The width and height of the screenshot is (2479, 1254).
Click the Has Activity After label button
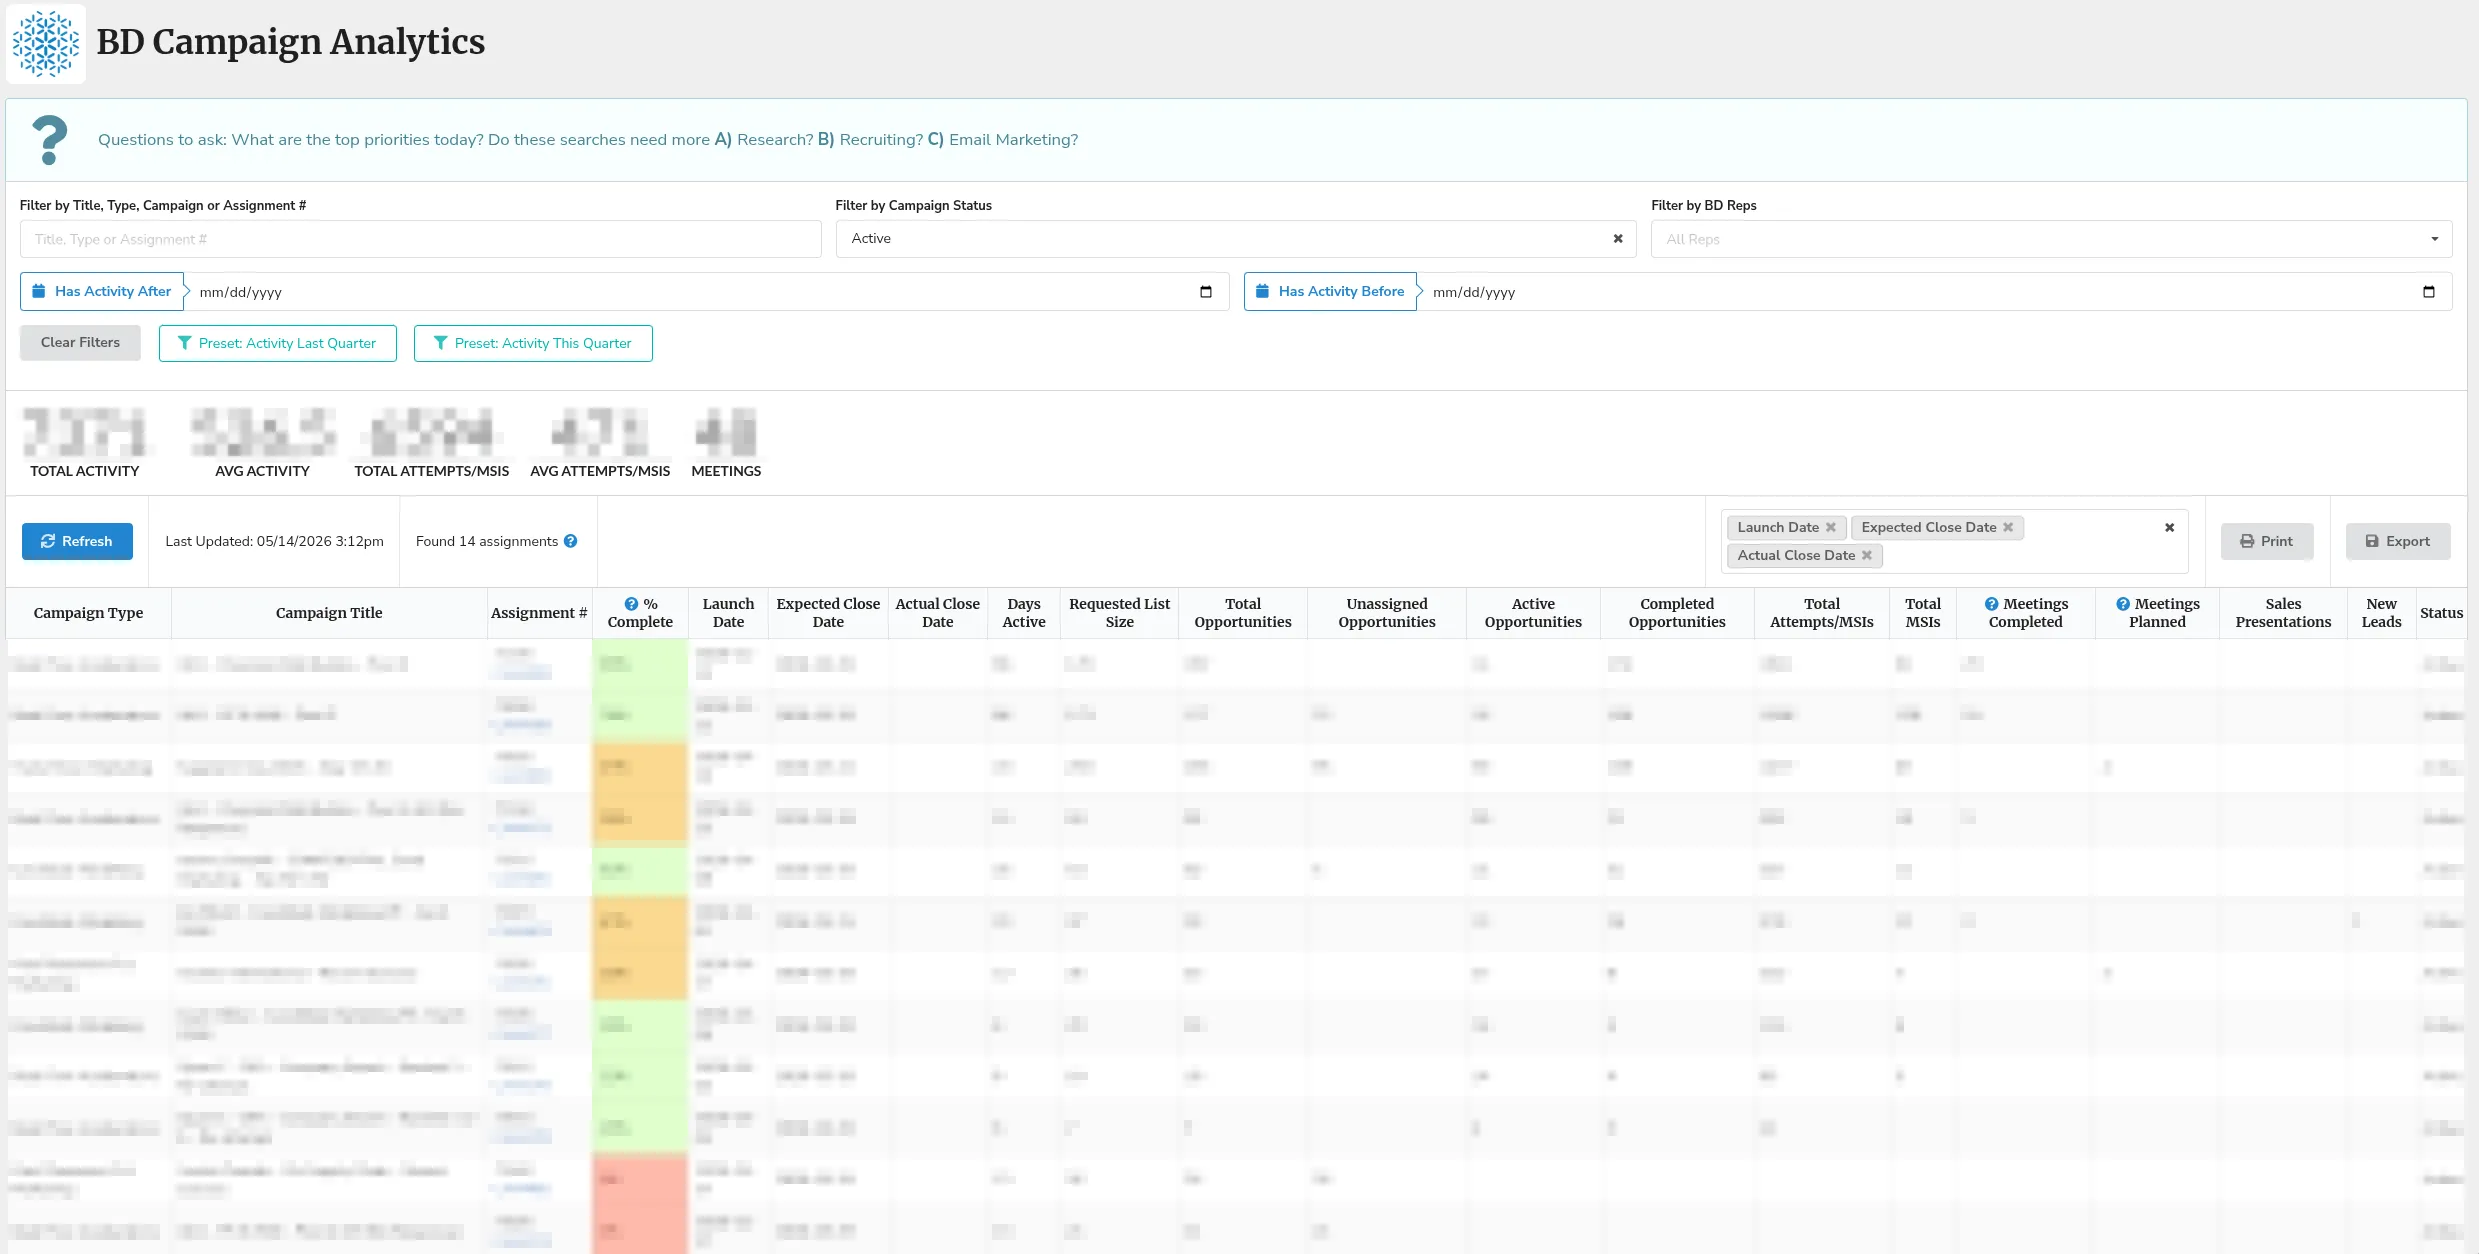coord(102,292)
